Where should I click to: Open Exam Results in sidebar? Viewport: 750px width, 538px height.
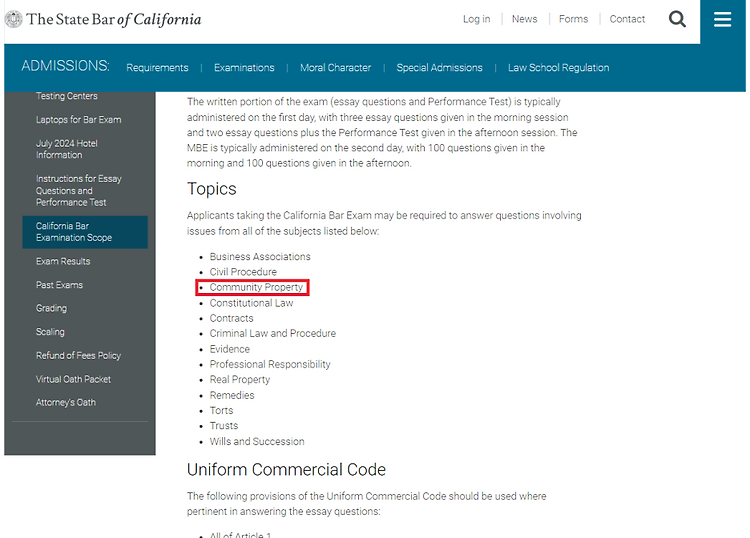[63, 261]
